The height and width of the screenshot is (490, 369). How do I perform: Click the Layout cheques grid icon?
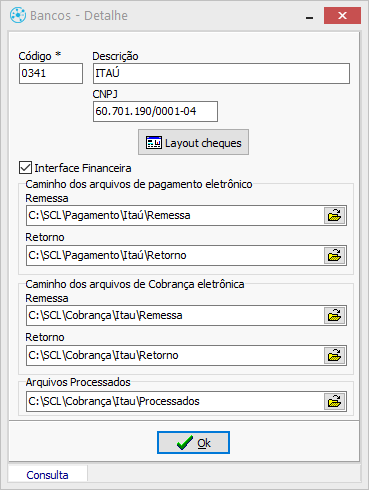point(154,143)
